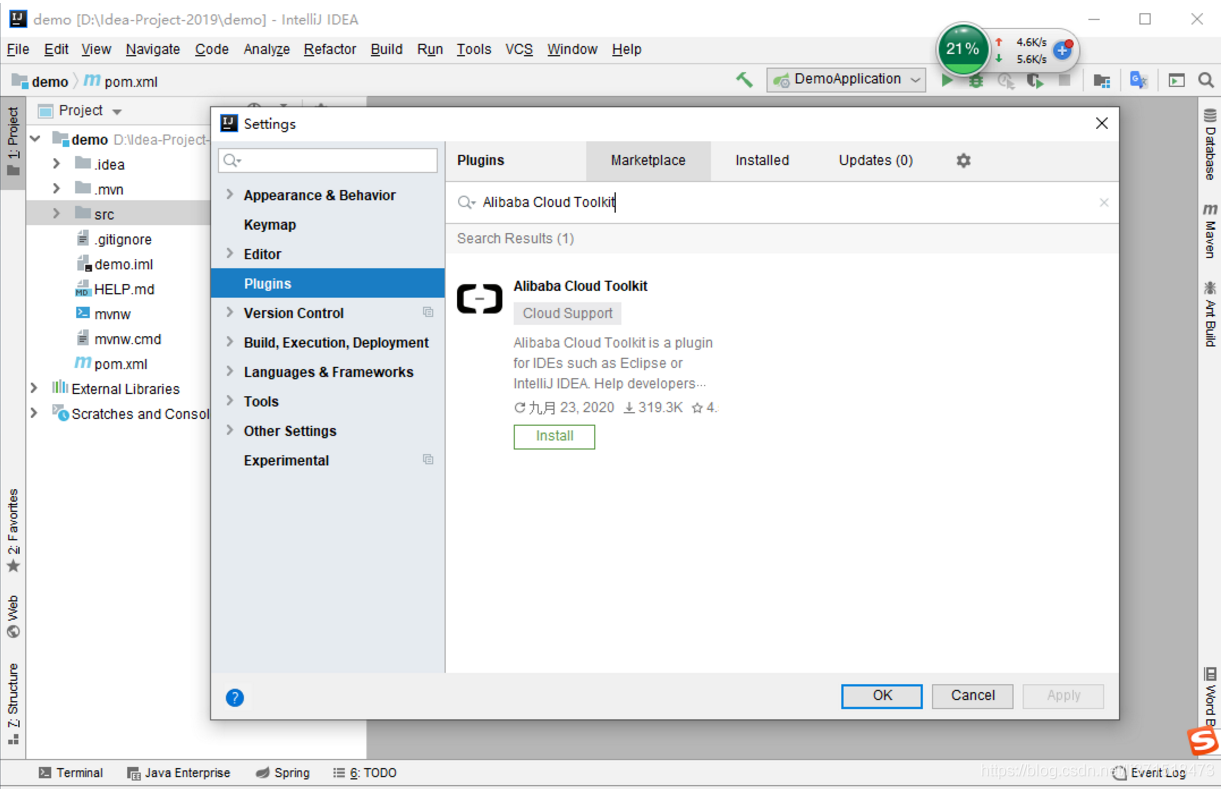1224x789 pixels.
Task: Expand the Tools settings group
Action: point(230,401)
